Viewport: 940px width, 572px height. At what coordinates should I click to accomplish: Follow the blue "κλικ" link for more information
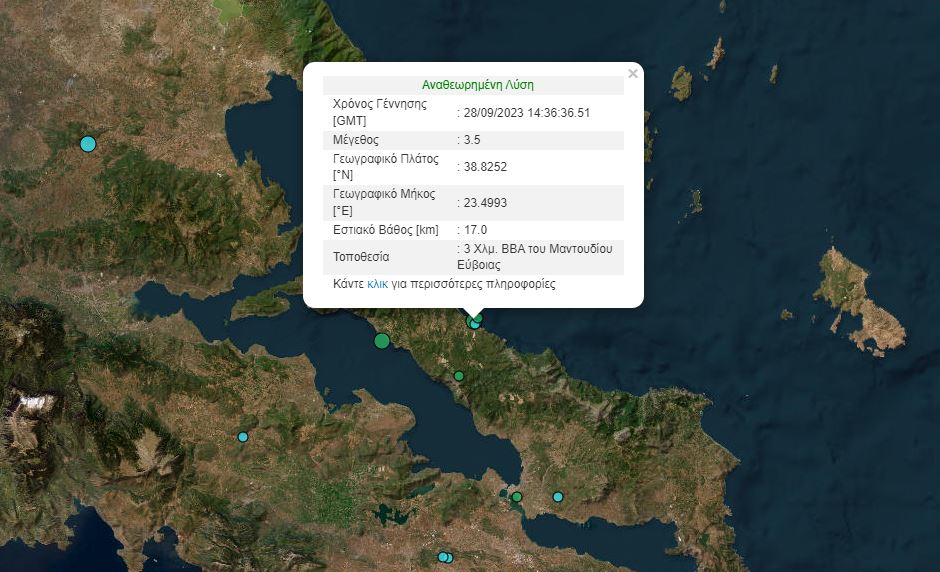click(x=377, y=284)
